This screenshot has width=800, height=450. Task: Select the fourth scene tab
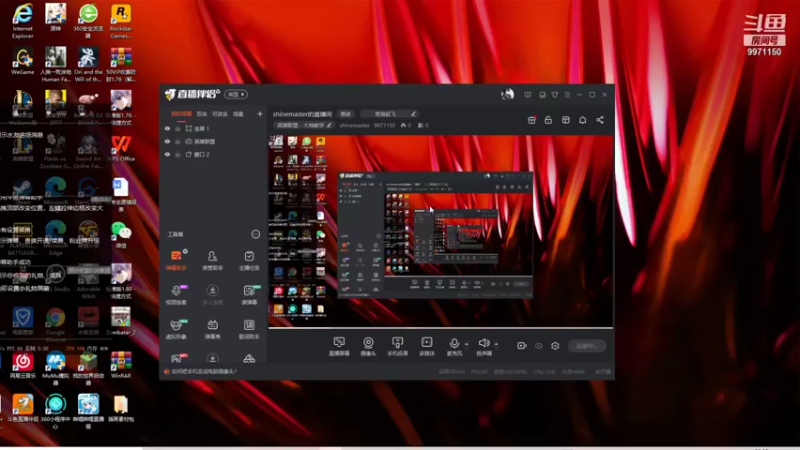click(238, 114)
